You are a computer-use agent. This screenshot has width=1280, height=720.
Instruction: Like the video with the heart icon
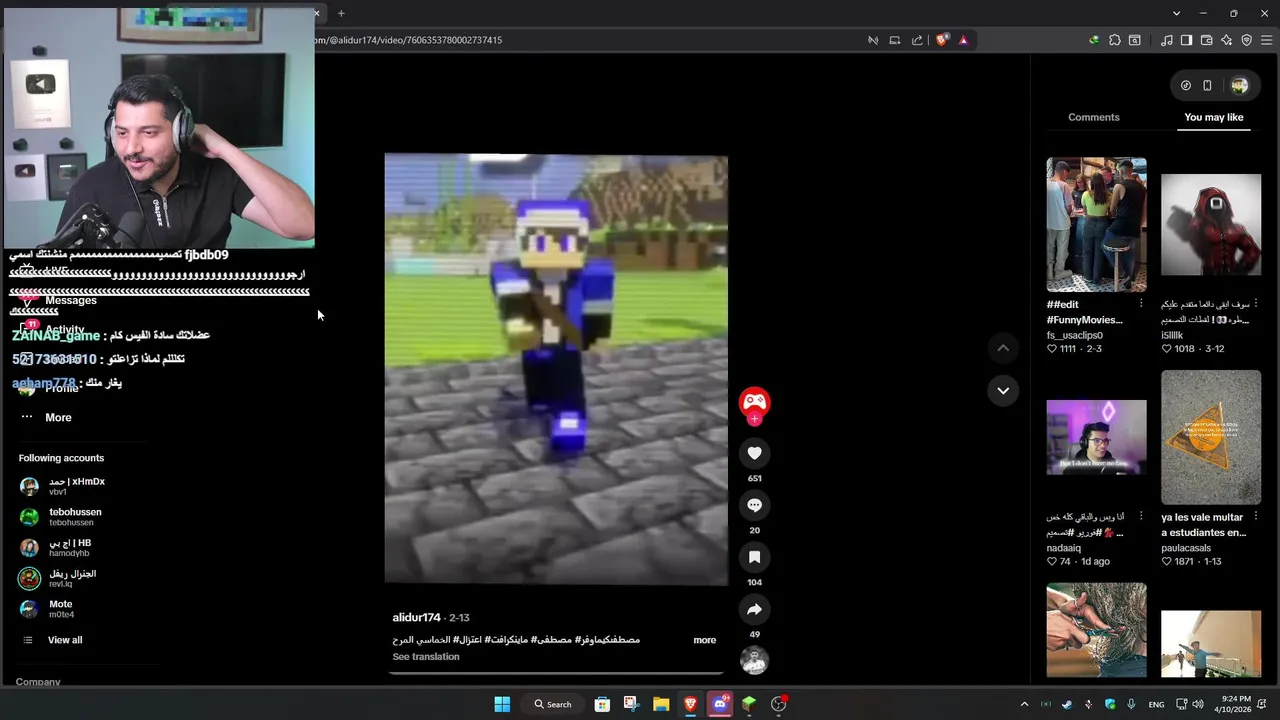point(754,453)
